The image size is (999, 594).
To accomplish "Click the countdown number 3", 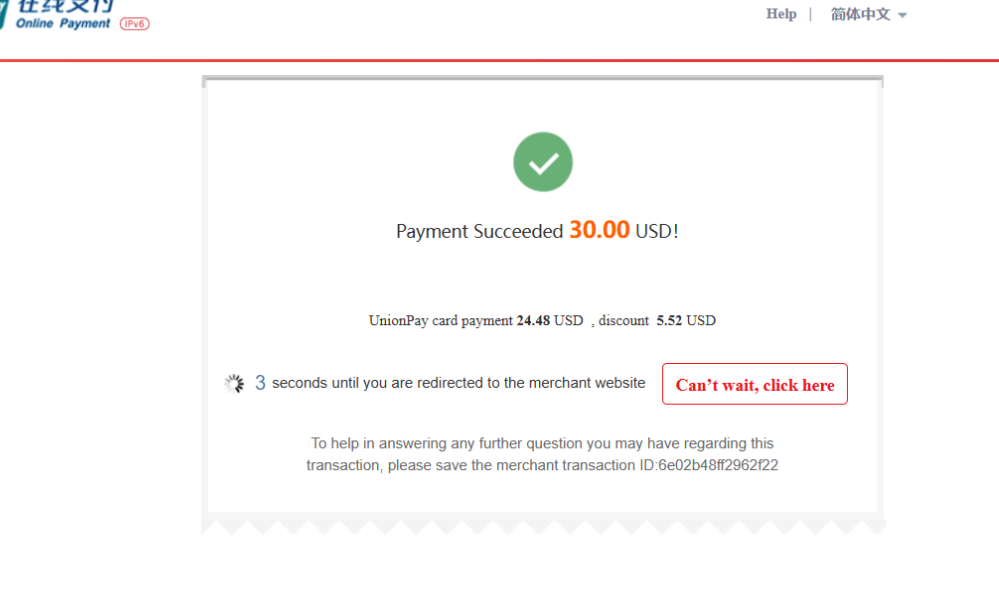I will (x=260, y=383).
